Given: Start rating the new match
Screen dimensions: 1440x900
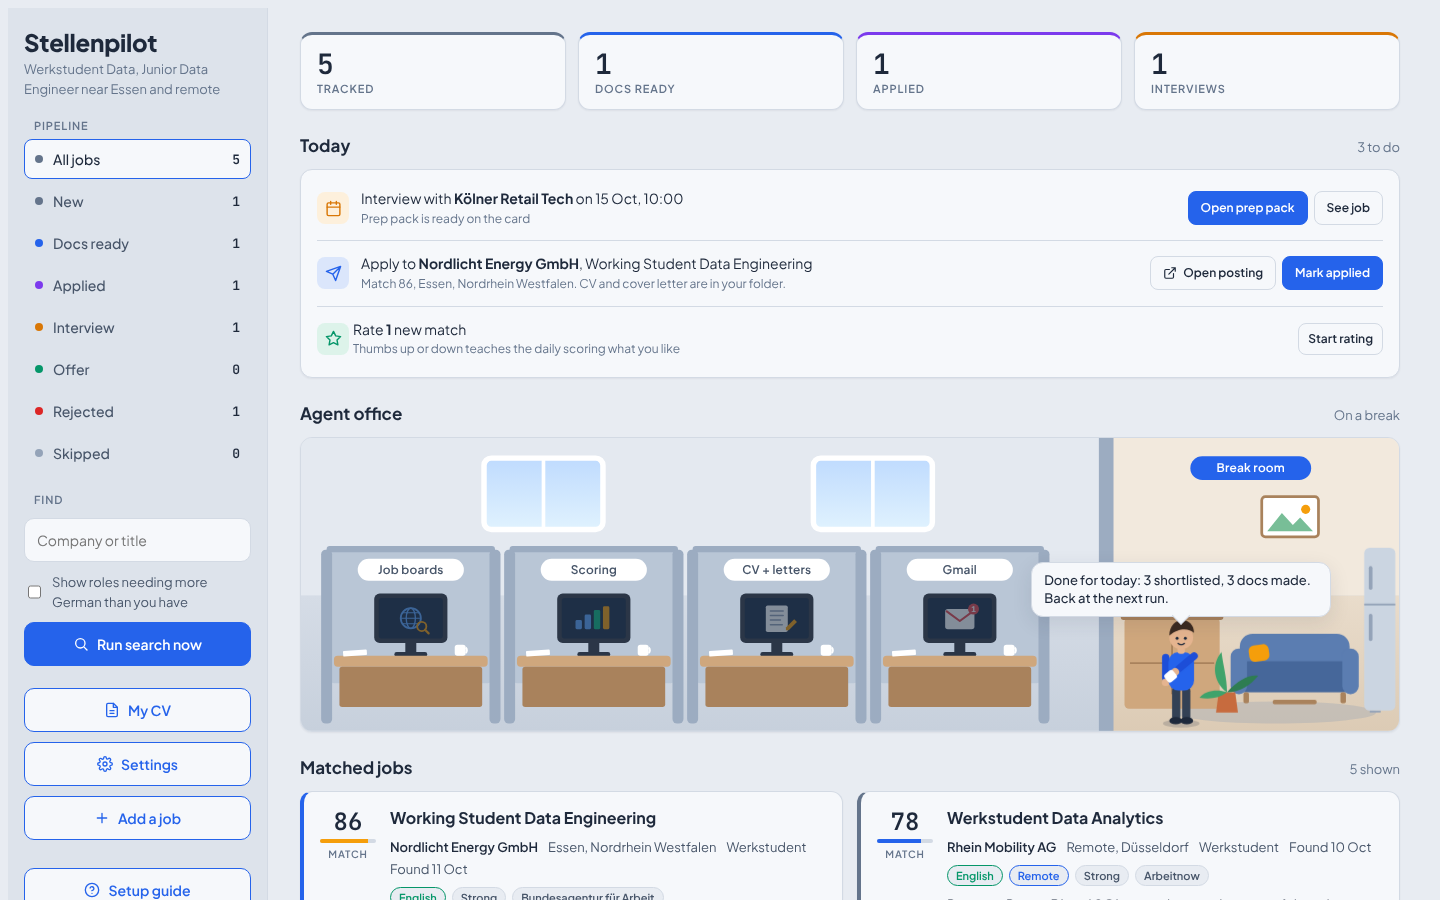Looking at the screenshot, I should (x=1340, y=339).
